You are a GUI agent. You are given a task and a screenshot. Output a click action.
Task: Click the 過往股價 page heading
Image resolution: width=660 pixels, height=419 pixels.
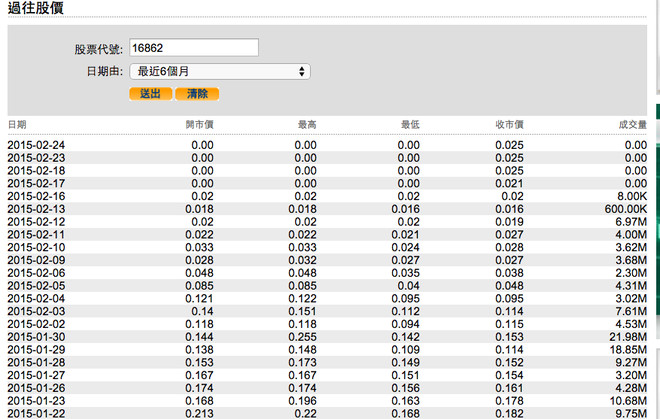pos(36,8)
